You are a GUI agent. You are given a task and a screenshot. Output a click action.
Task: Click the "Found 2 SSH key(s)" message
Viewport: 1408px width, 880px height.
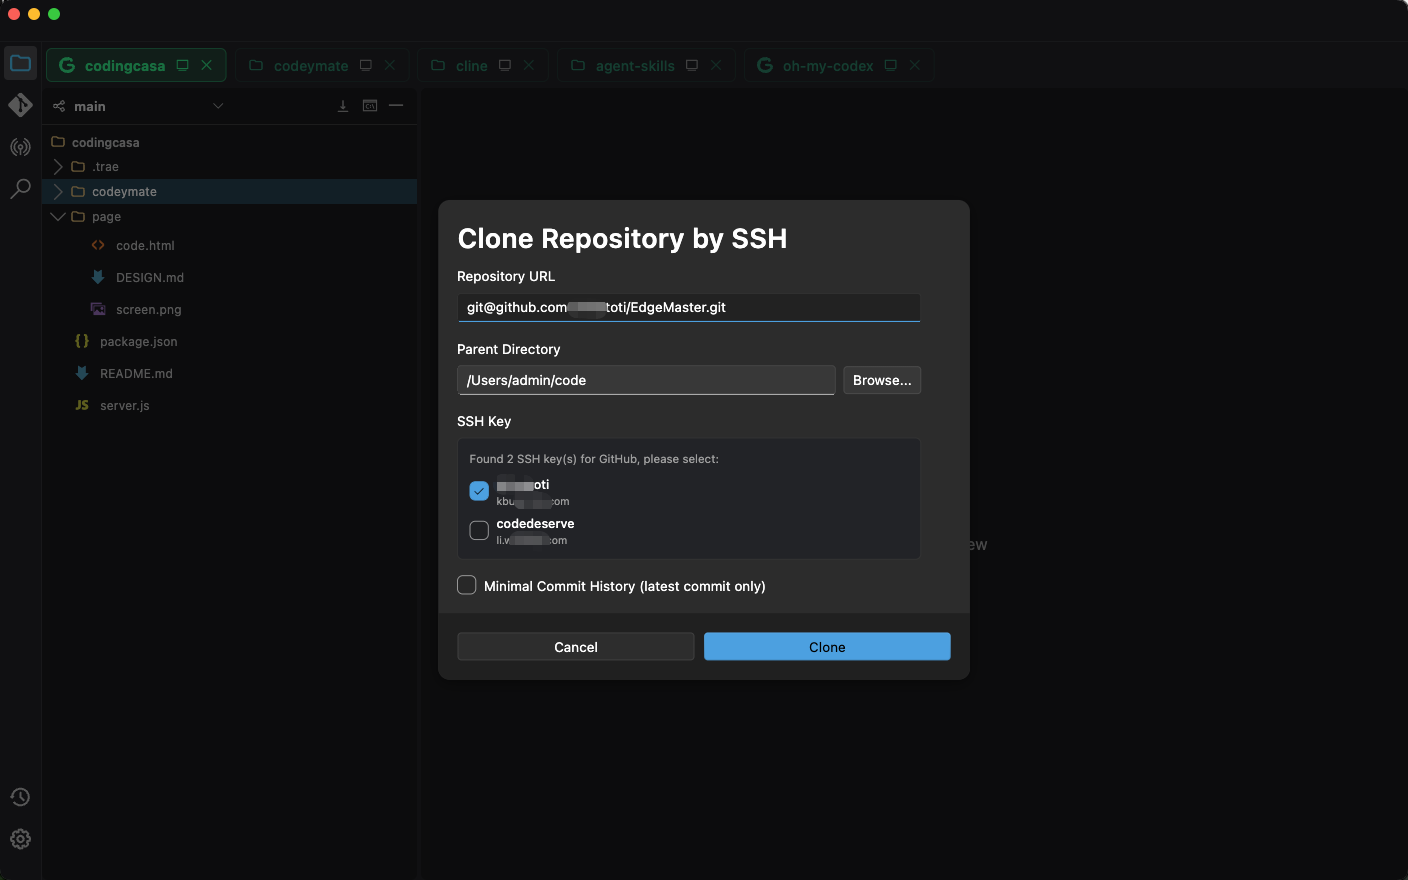[594, 459]
